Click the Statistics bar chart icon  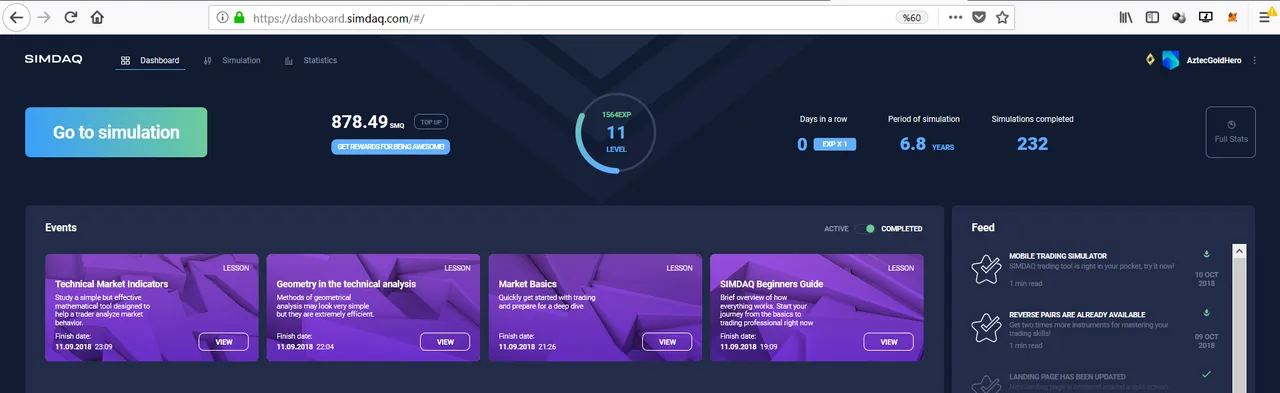point(289,61)
